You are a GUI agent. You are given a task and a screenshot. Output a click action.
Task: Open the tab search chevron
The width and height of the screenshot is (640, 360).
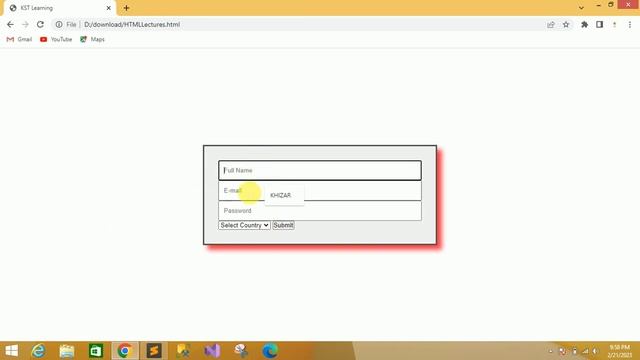click(x=581, y=8)
